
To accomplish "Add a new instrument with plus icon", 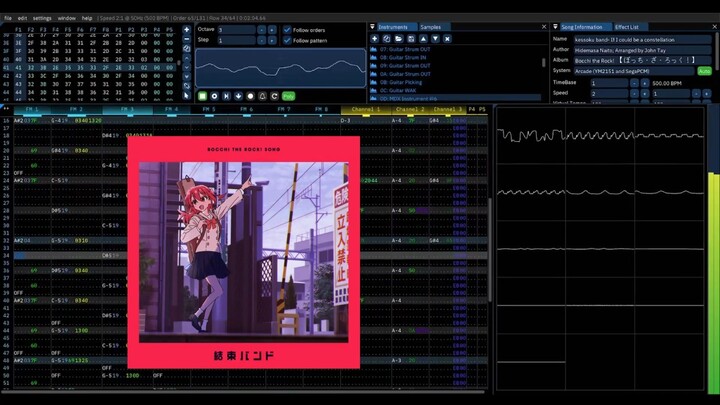I will [374, 39].
